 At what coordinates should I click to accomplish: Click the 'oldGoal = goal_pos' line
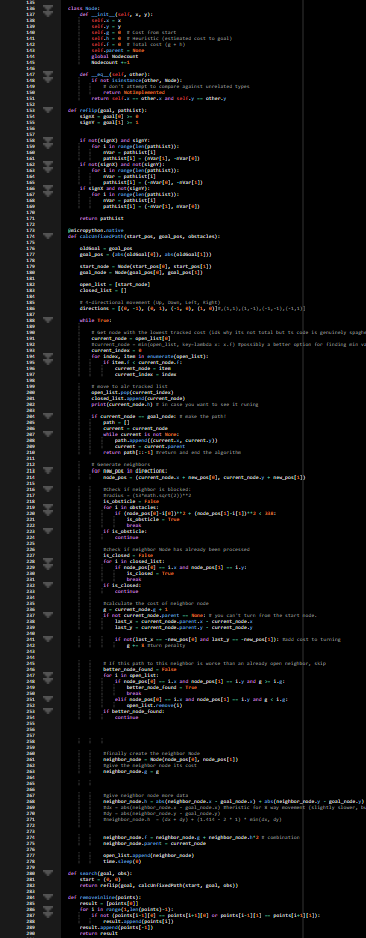click(x=106, y=248)
